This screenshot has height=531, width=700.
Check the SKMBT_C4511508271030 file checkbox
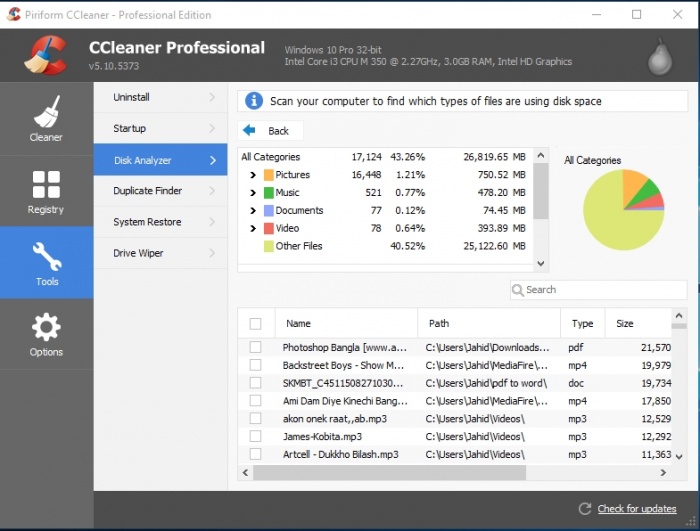255,383
